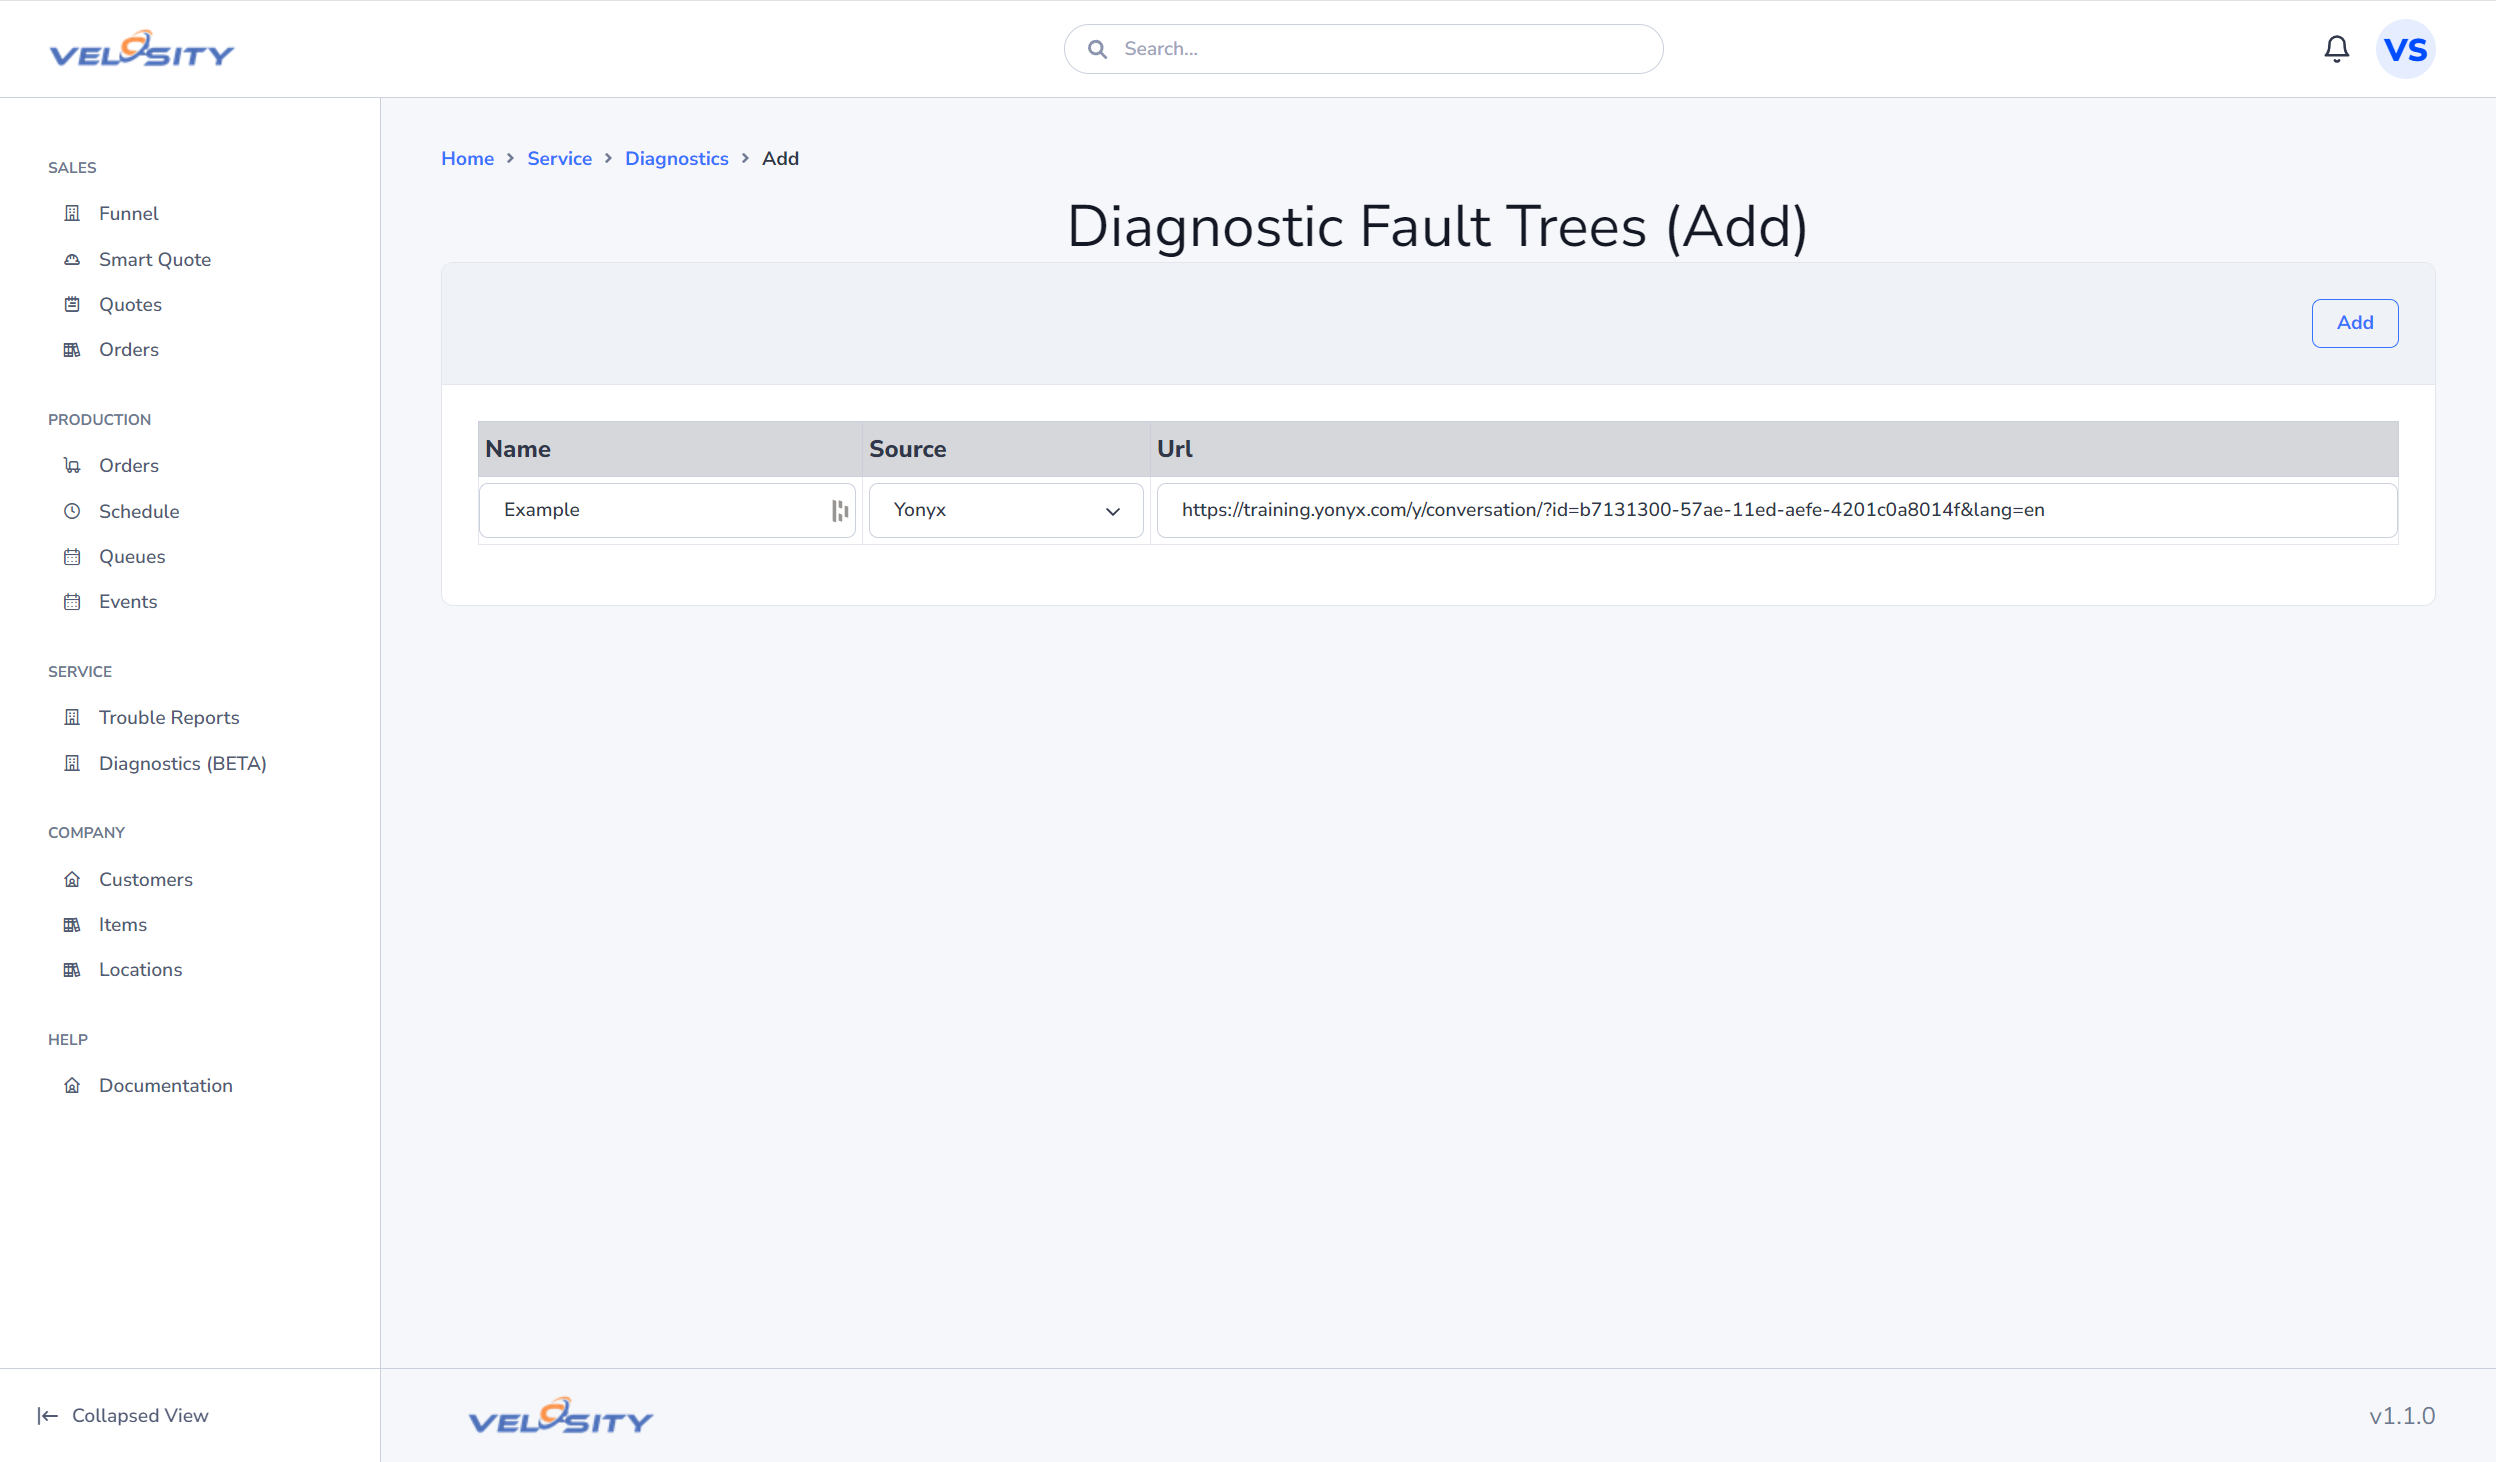The width and height of the screenshot is (2496, 1462).
Task: Click the Queues calendar icon
Action: pyautogui.click(x=72, y=556)
